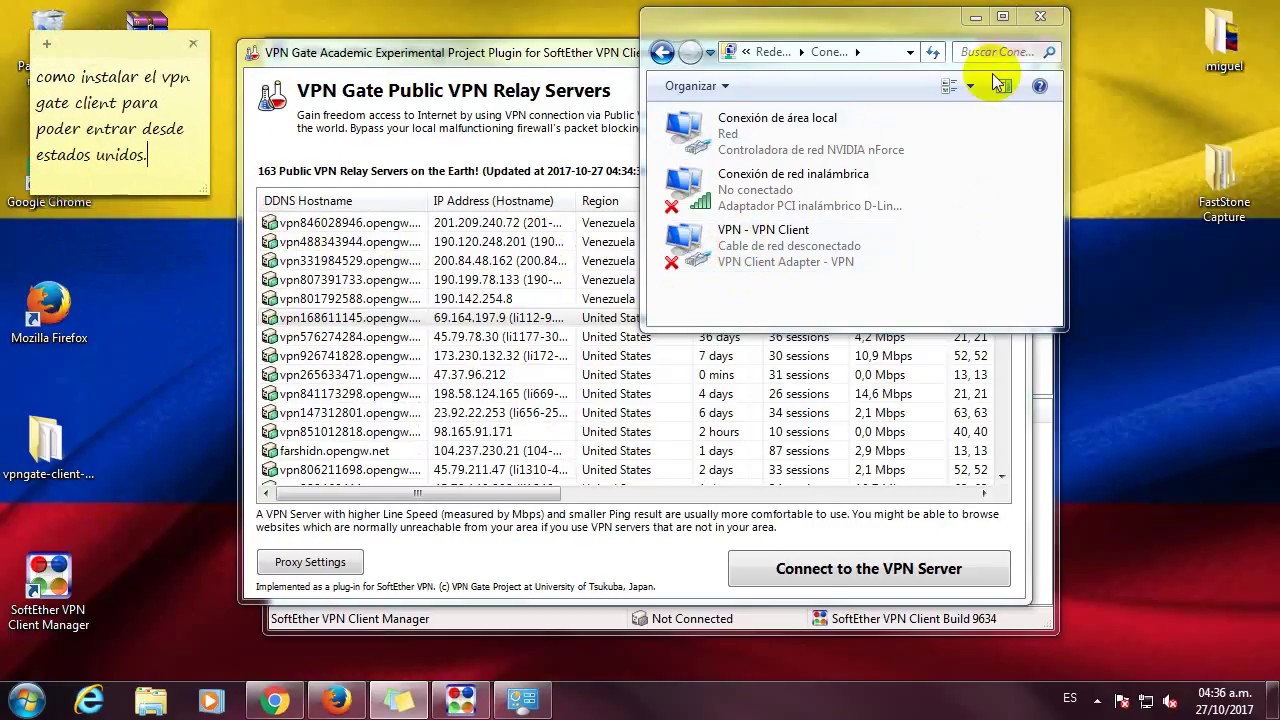This screenshot has height=720, width=1280.
Task: Click volume icon in system tray
Action: [x=1170, y=701]
